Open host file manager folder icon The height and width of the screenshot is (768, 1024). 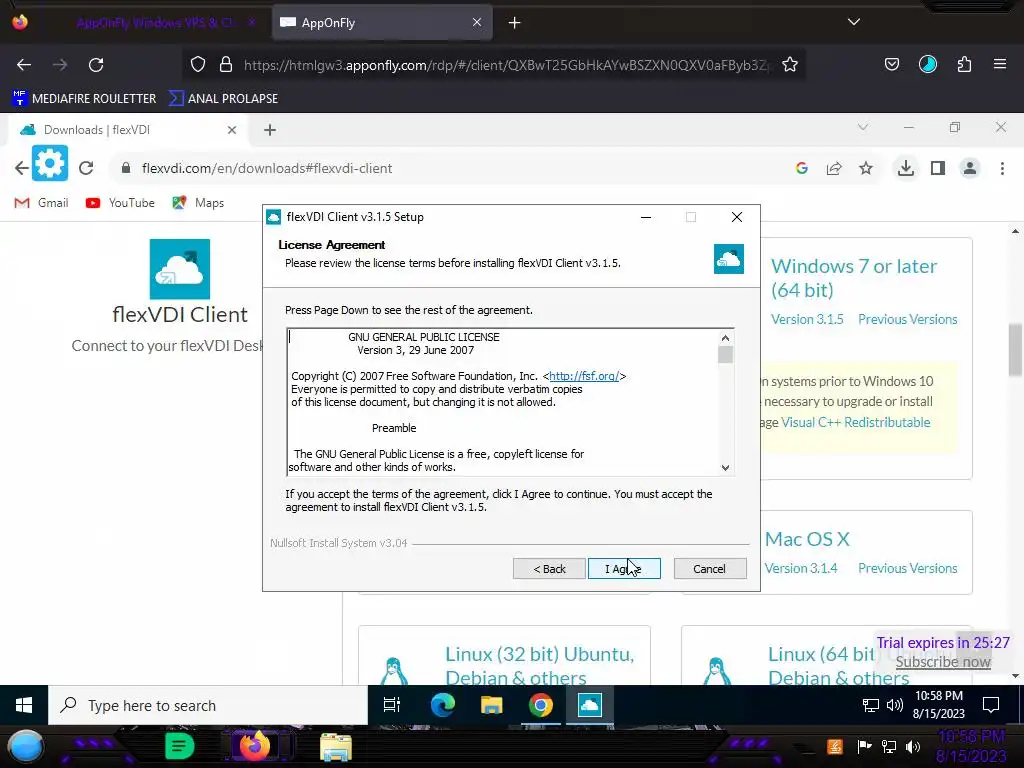pos(336,746)
